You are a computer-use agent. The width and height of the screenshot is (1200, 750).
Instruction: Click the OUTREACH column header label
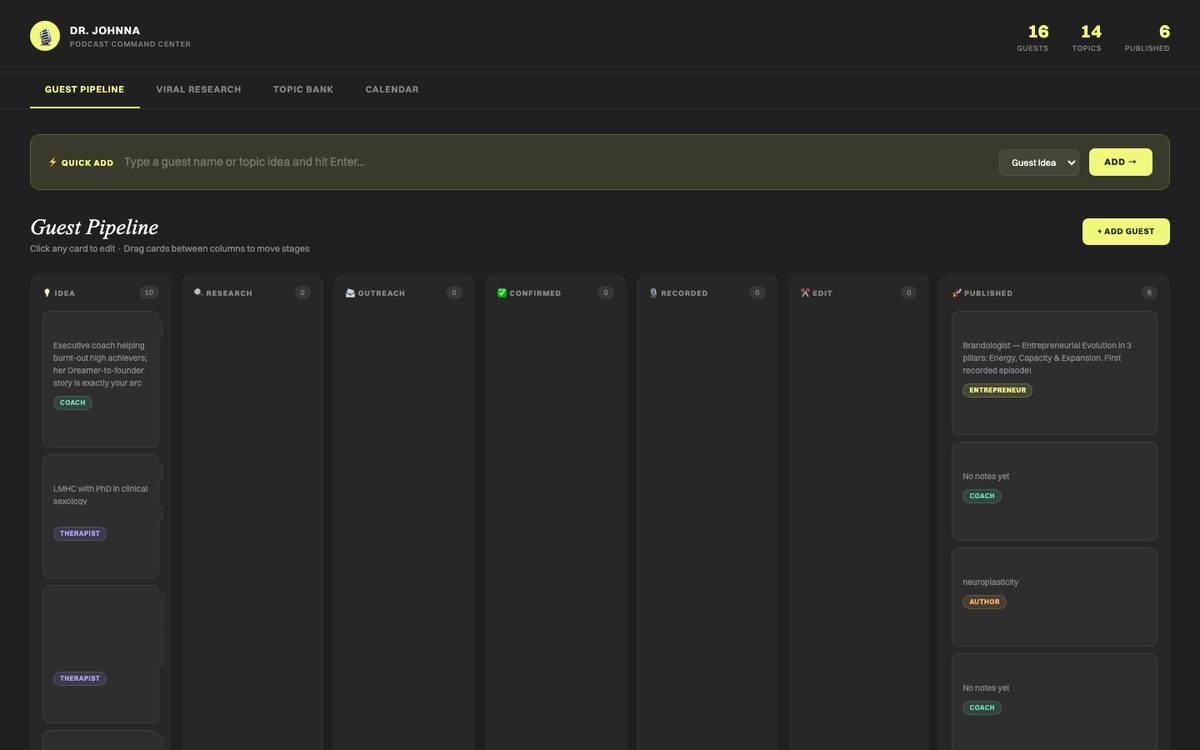click(x=382, y=293)
